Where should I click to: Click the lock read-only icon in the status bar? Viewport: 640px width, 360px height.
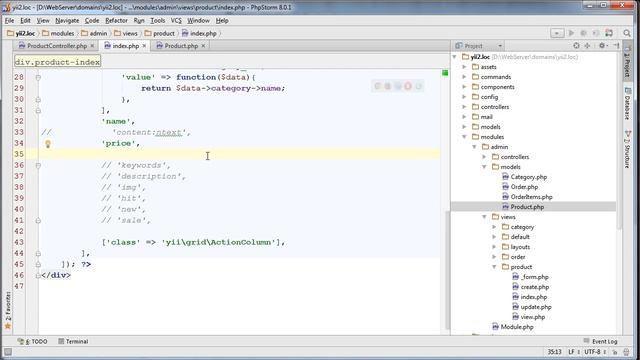click(x=615, y=352)
